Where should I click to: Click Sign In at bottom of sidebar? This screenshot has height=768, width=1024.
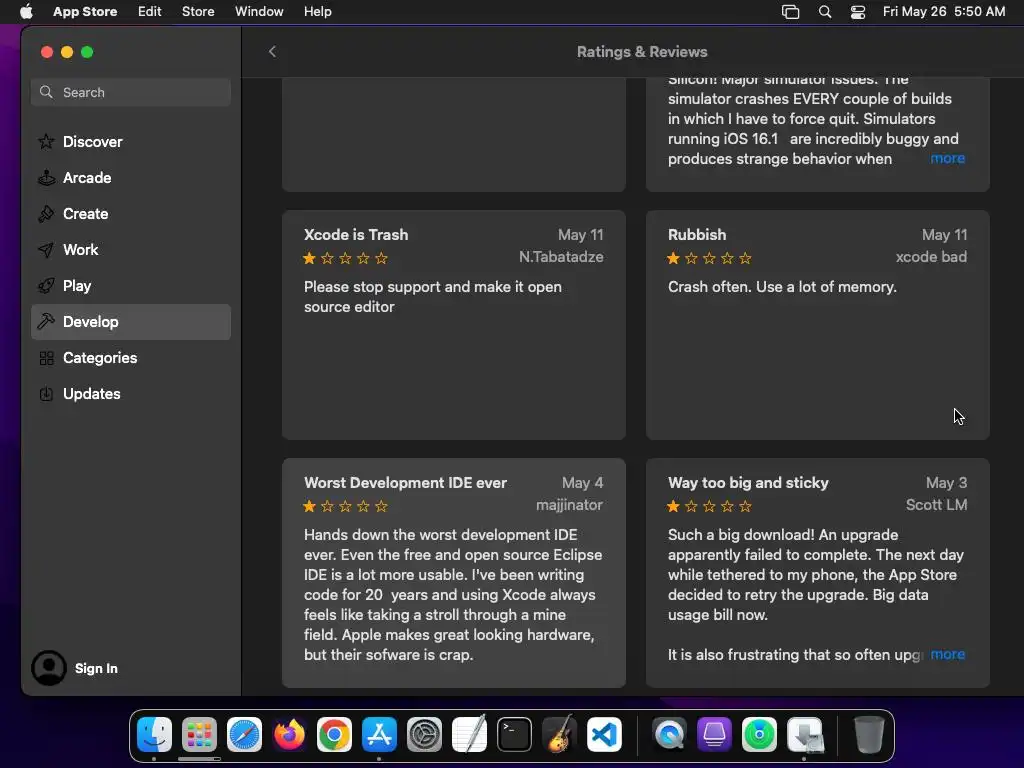click(x=96, y=668)
